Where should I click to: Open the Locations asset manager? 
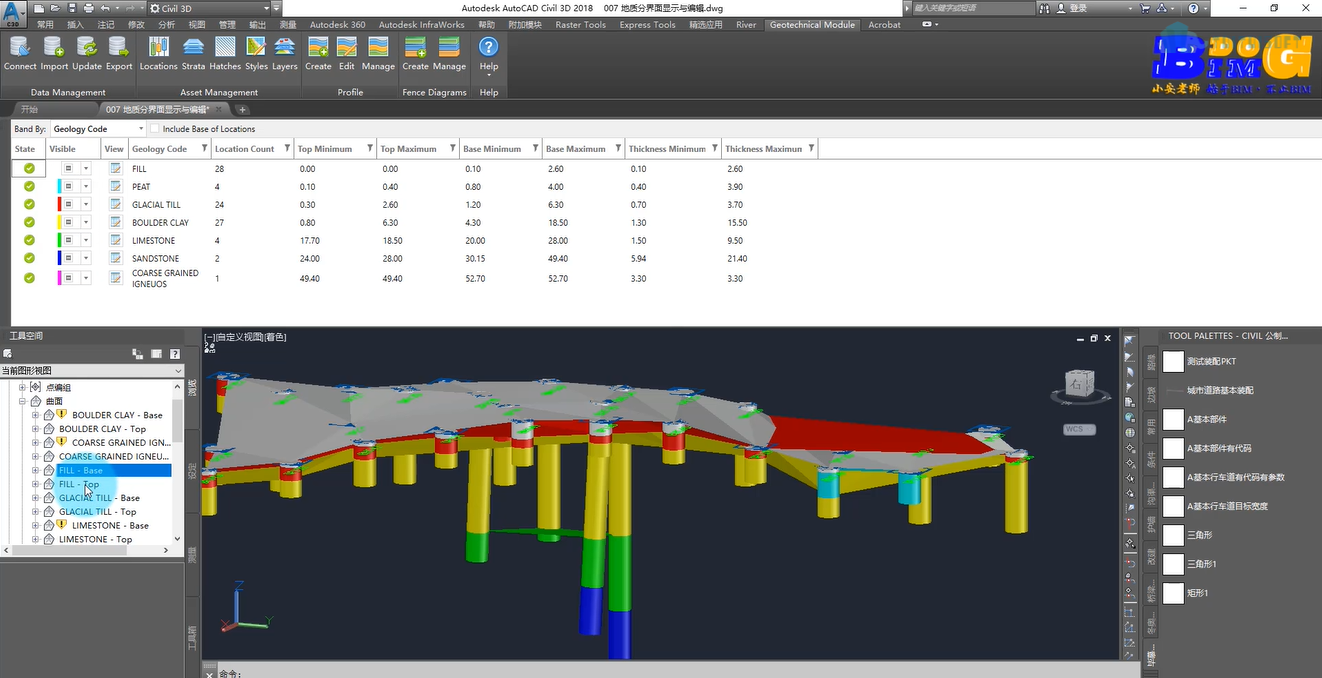click(158, 53)
